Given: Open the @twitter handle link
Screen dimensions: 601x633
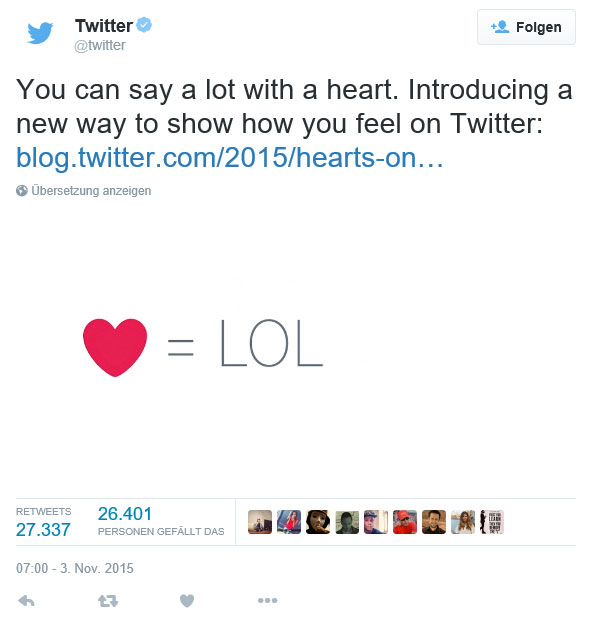Looking at the screenshot, I should tap(100, 45).
